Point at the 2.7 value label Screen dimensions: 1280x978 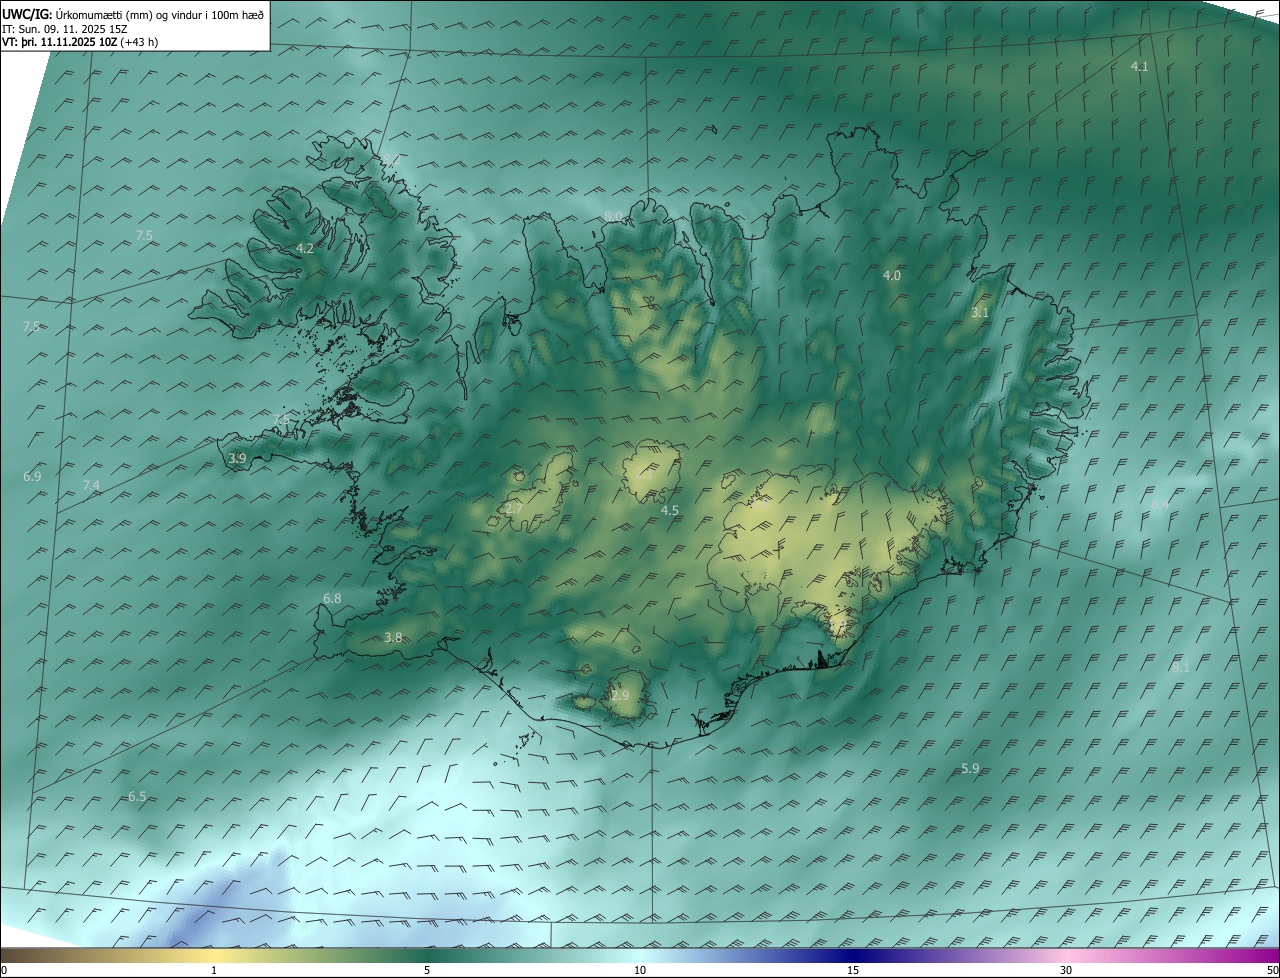click(x=514, y=508)
